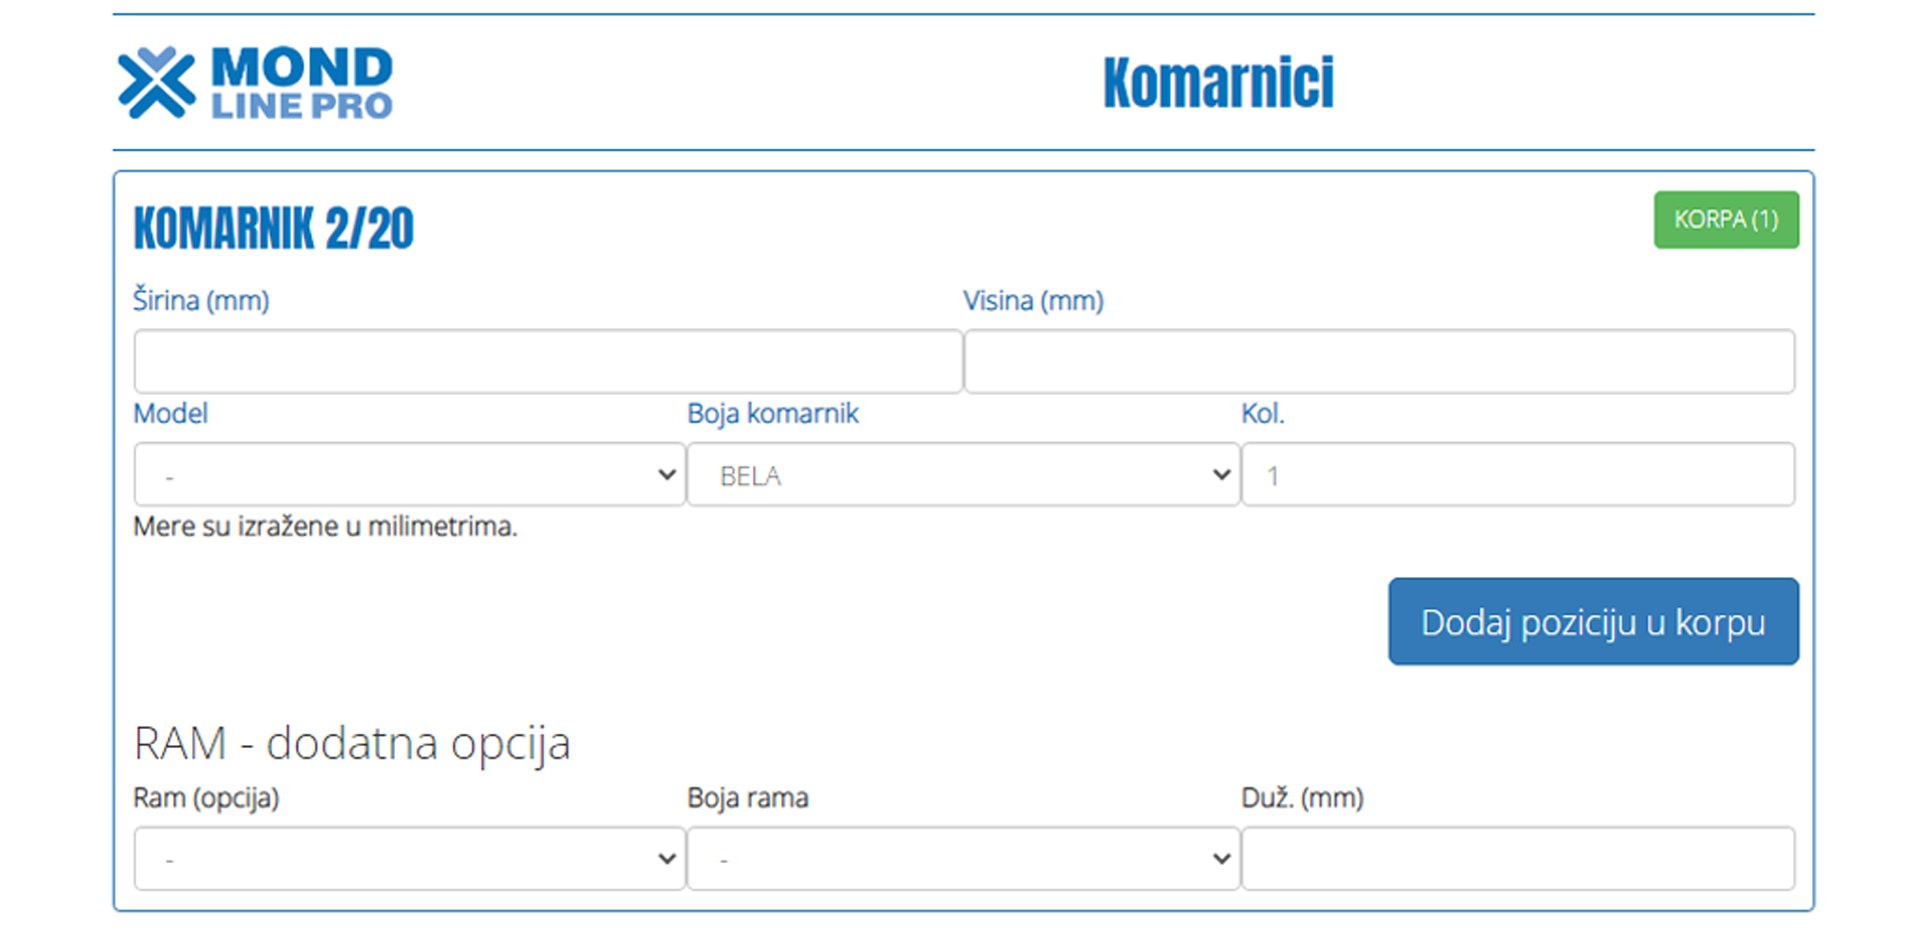Click the Model dropdown chevron arrow
This screenshot has height=940, width=1920.
(x=667, y=475)
